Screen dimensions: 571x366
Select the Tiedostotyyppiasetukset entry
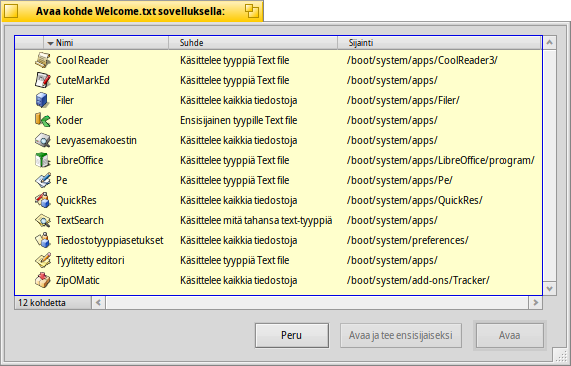pyautogui.click(x=278, y=240)
